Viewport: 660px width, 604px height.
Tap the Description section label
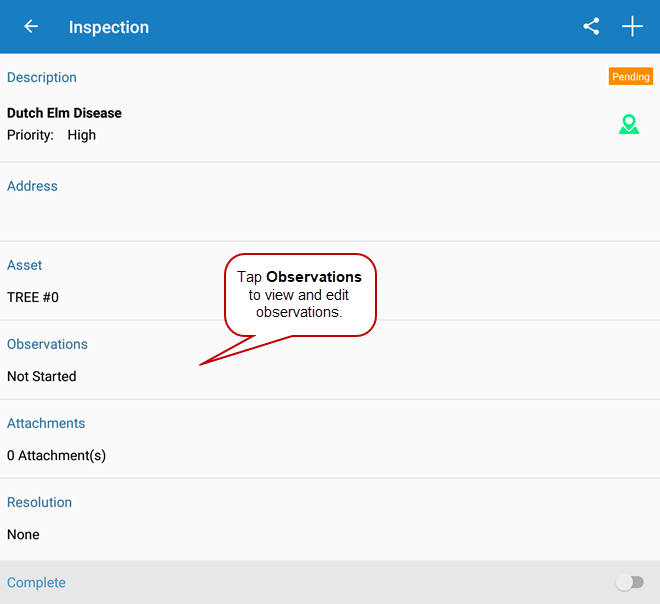(x=42, y=77)
